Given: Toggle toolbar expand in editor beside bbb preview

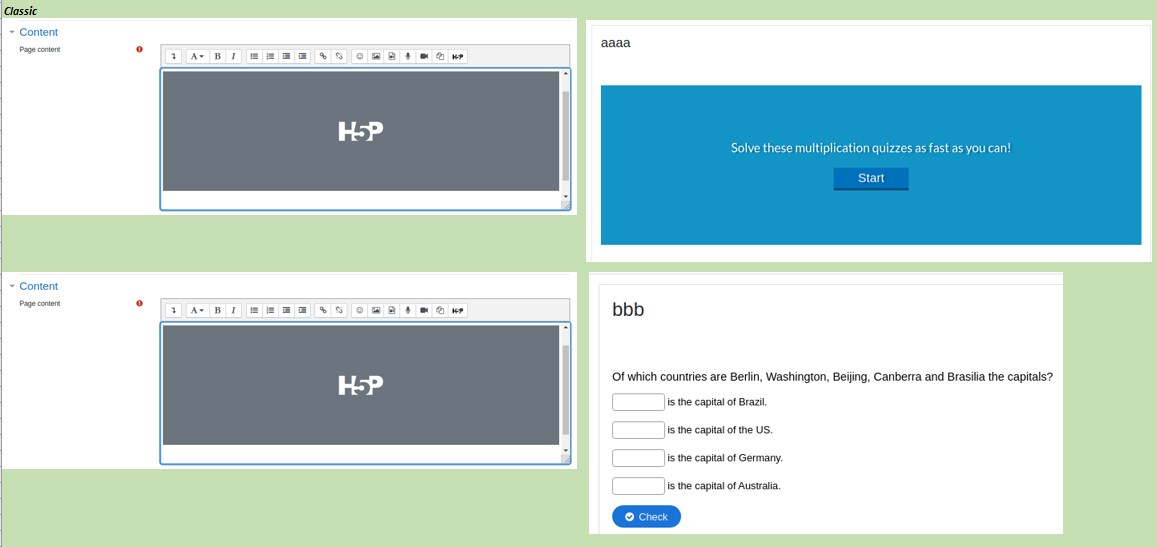Looking at the screenshot, I should pyautogui.click(x=174, y=310).
